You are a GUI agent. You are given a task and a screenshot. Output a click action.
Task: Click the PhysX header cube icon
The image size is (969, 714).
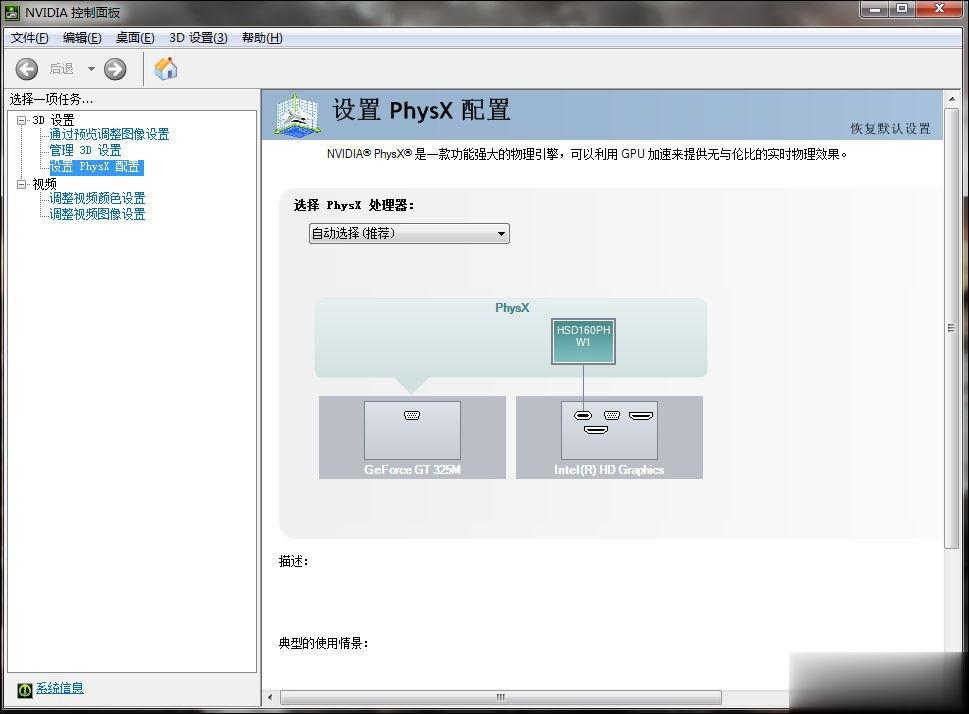[297, 115]
